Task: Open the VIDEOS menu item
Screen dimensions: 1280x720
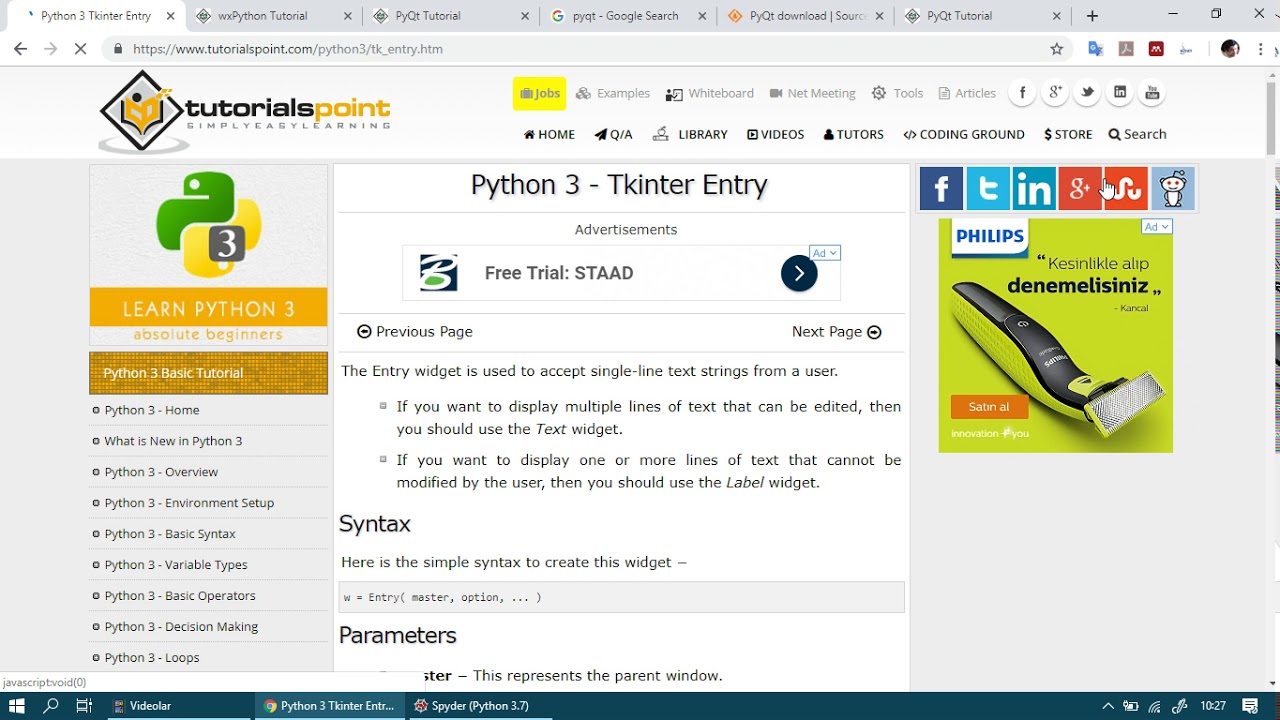Action: pos(775,134)
